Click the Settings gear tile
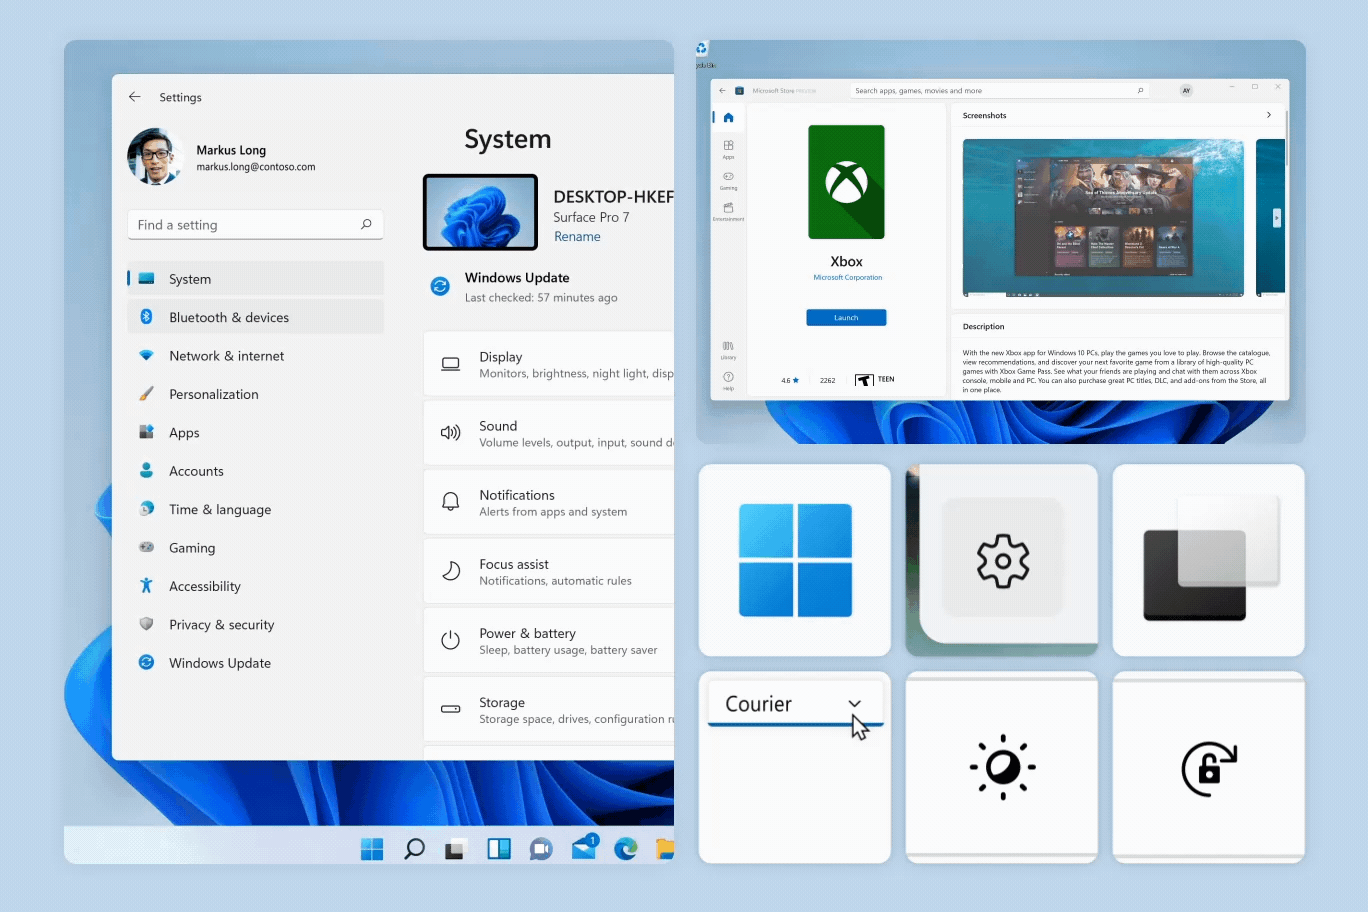The height and width of the screenshot is (912, 1368). click(1001, 560)
